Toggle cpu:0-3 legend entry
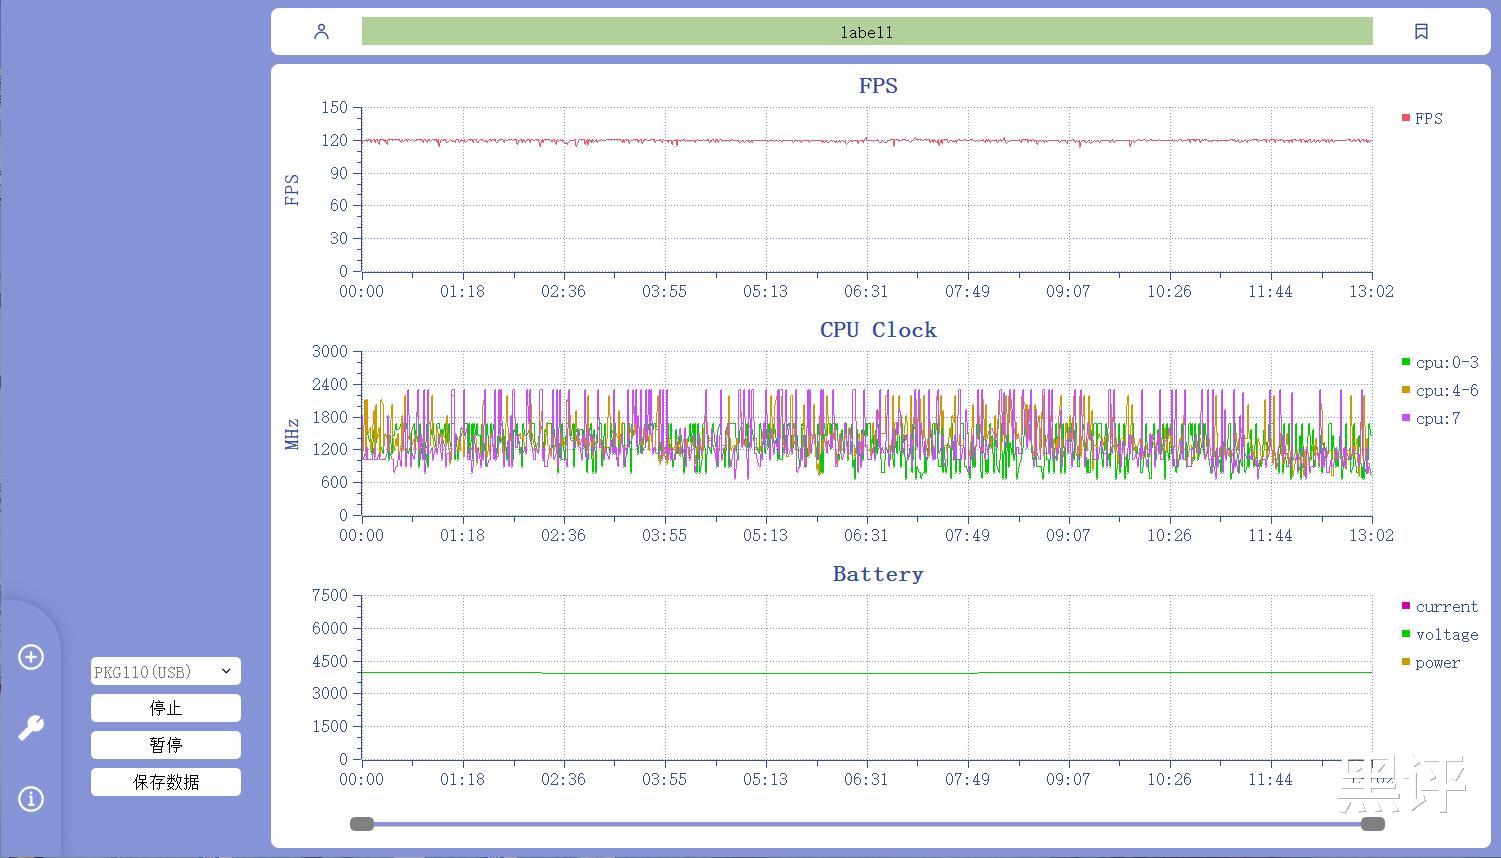 [x=1440, y=362]
